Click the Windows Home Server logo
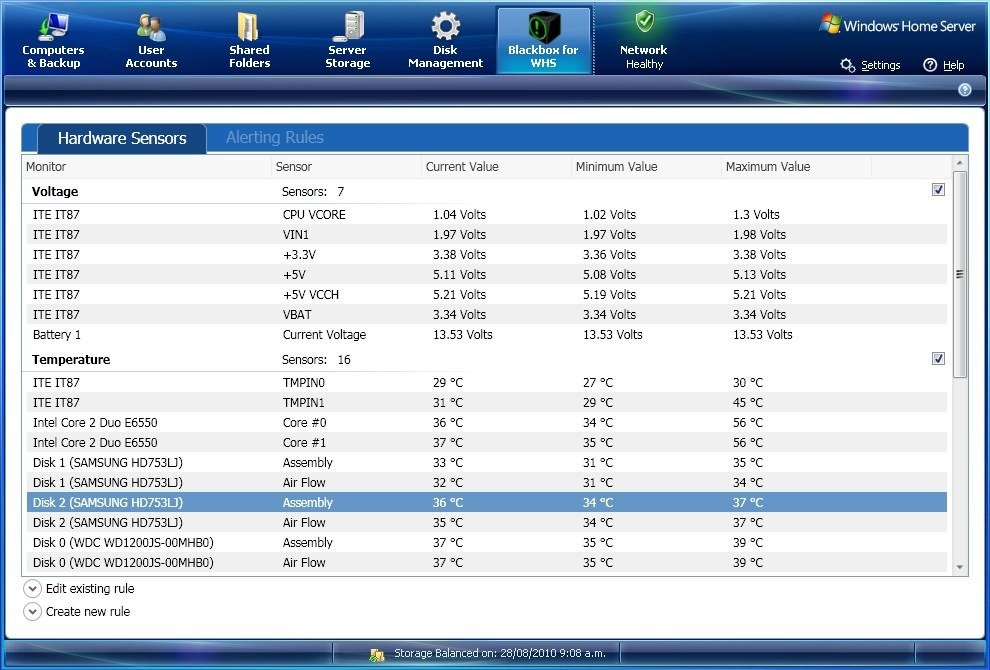The width and height of the screenshot is (990, 670). point(897,25)
